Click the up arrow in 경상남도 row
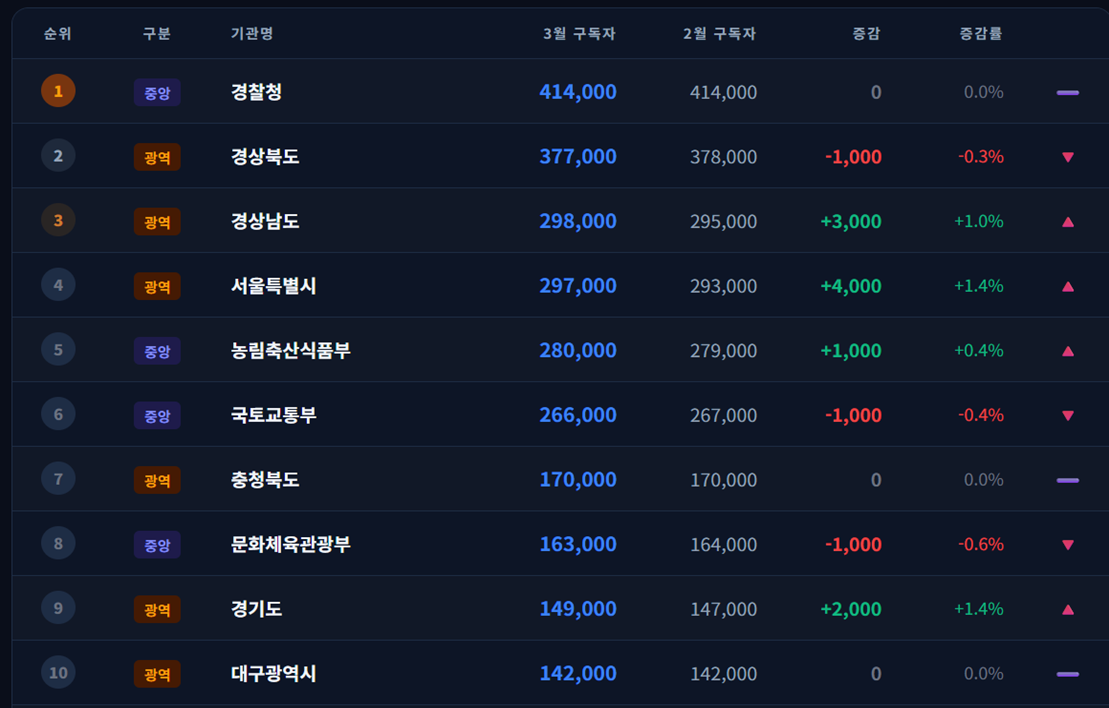 pos(1067,222)
